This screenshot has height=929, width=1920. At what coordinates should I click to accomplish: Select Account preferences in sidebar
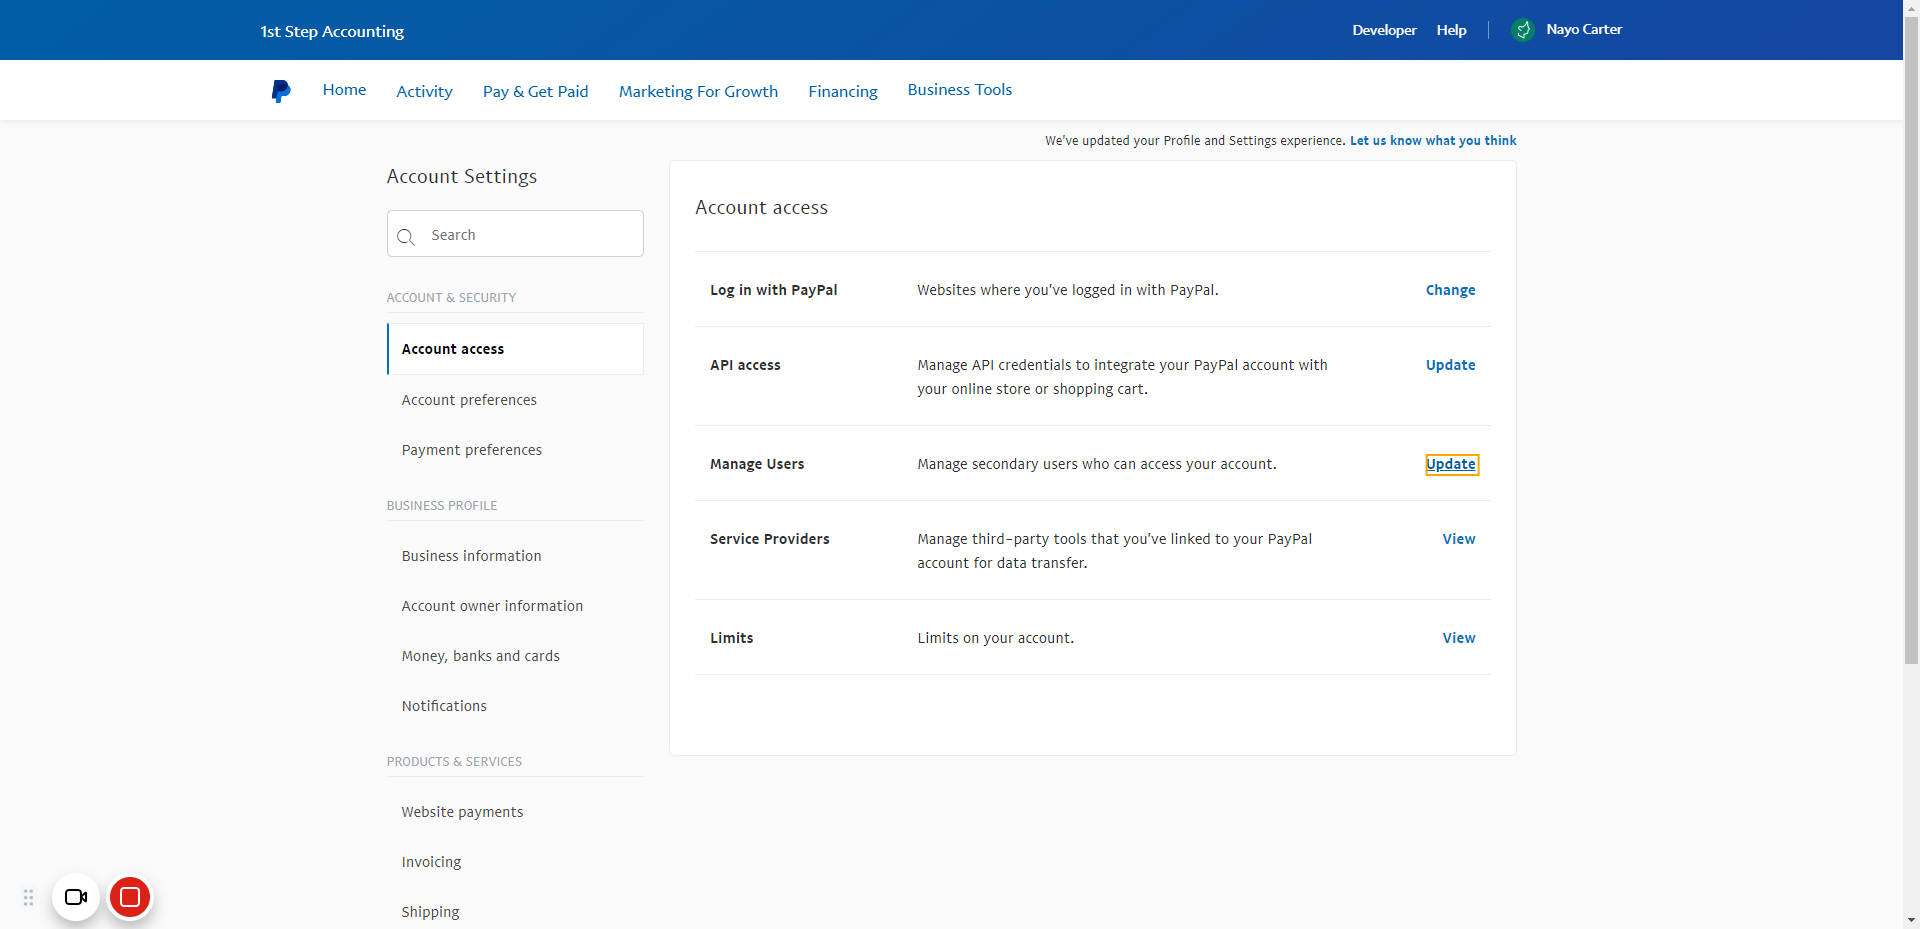(469, 400)
